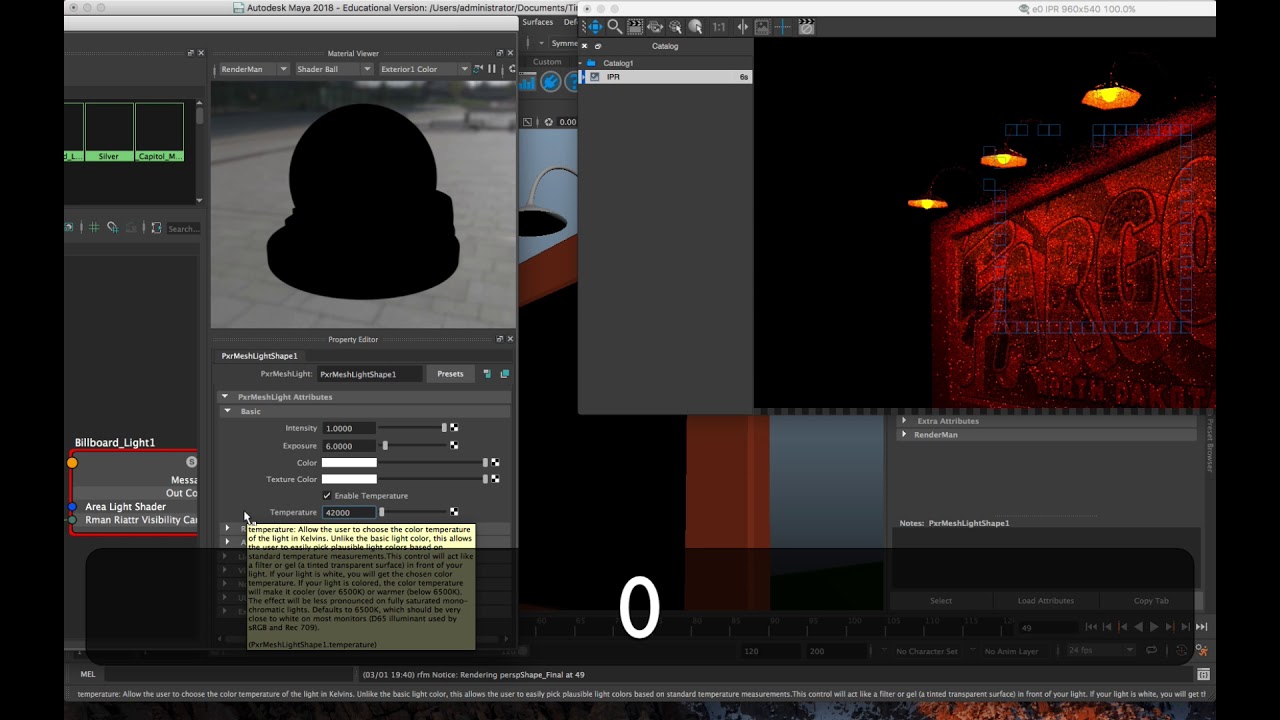Click the Select button in Attribute Editor
Screen dimensions: 1280x720
click(x=941, y=601)
